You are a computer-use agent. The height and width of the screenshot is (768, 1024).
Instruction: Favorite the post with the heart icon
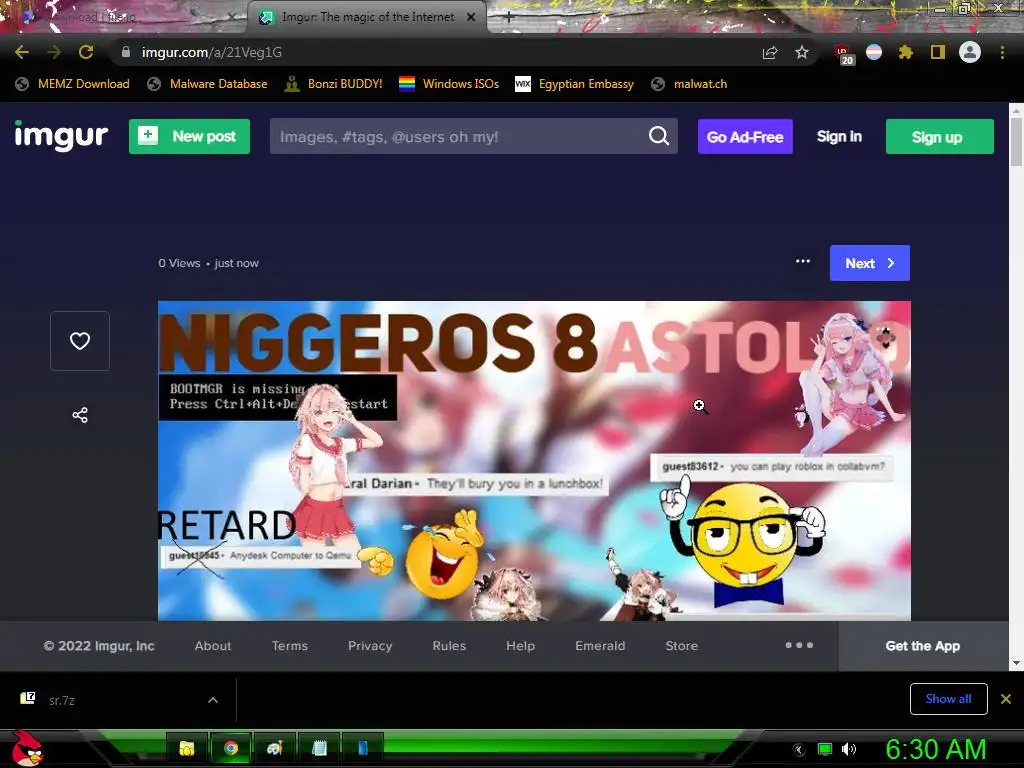pos(80,341)
